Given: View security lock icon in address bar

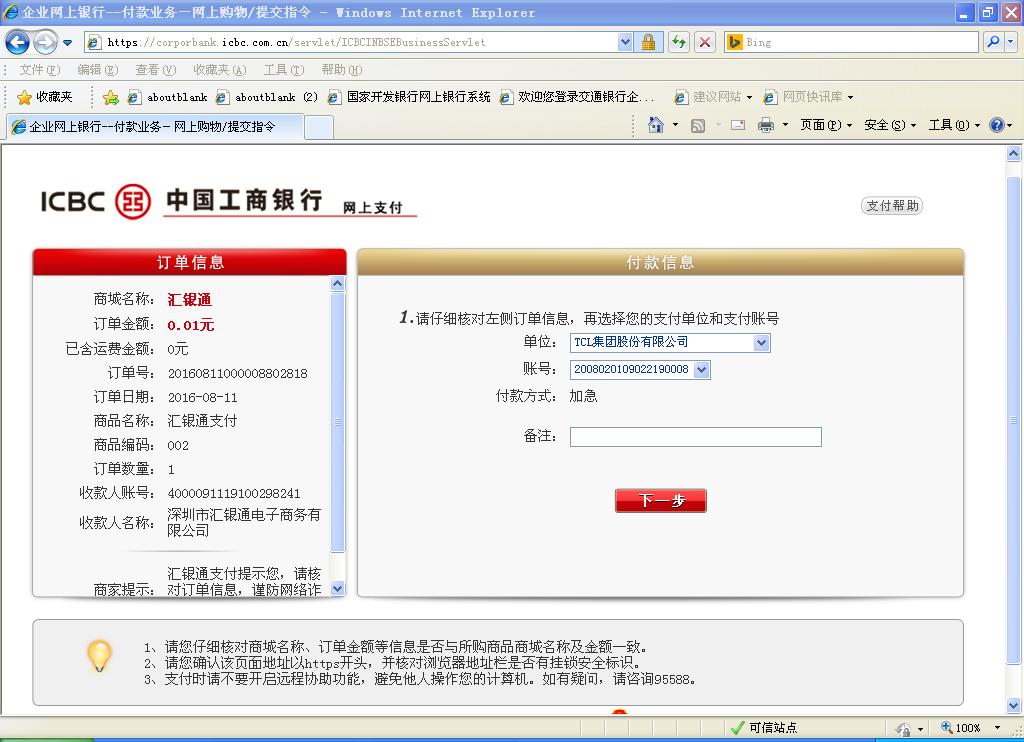Looking at the screenshot, I should (x=648, y=42).
